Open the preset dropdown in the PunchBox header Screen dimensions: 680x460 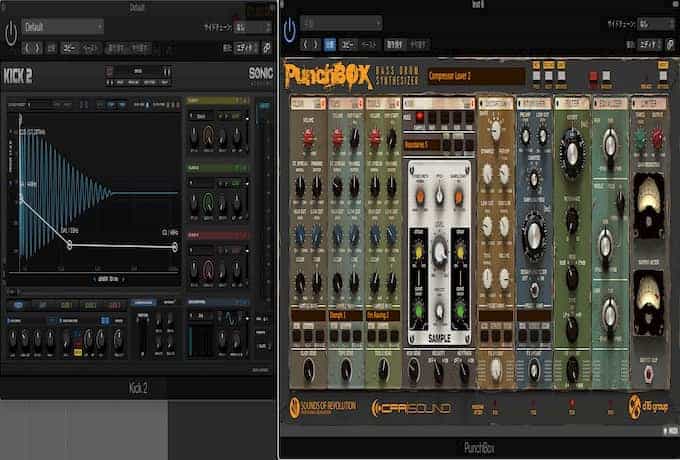[342, 23]
